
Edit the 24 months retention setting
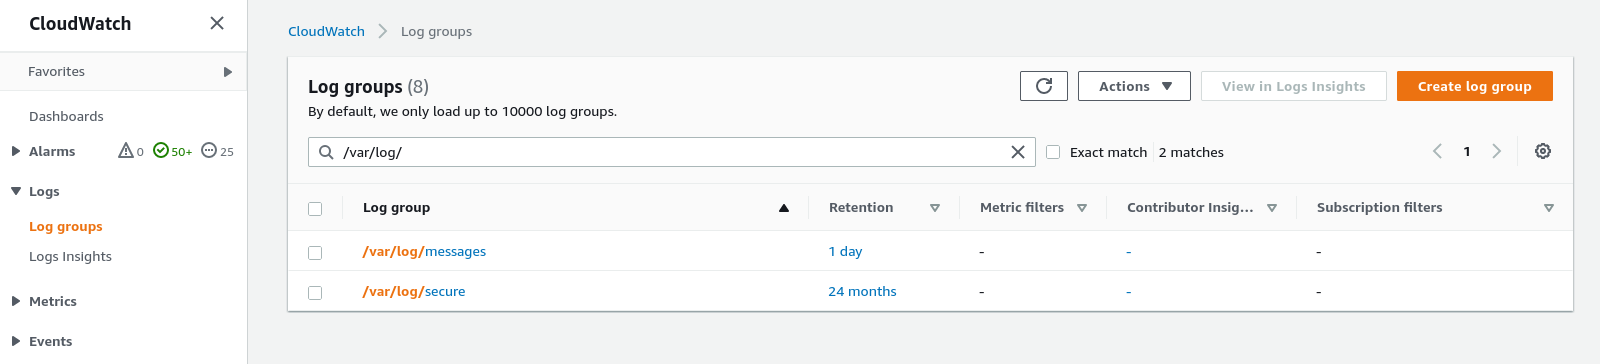pyautogui.click(x=862, y=292)
